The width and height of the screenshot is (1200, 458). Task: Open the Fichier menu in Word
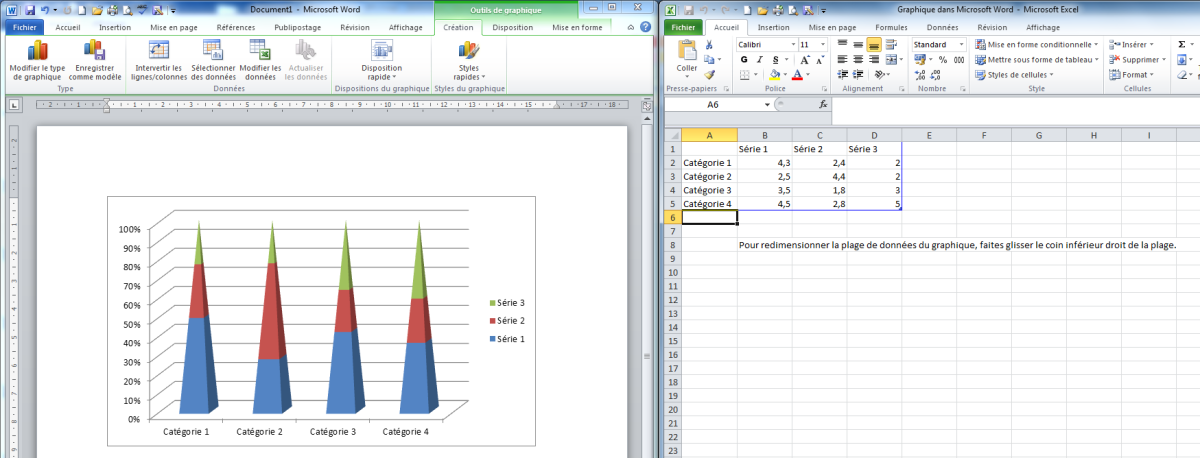(x=23, y=28)
